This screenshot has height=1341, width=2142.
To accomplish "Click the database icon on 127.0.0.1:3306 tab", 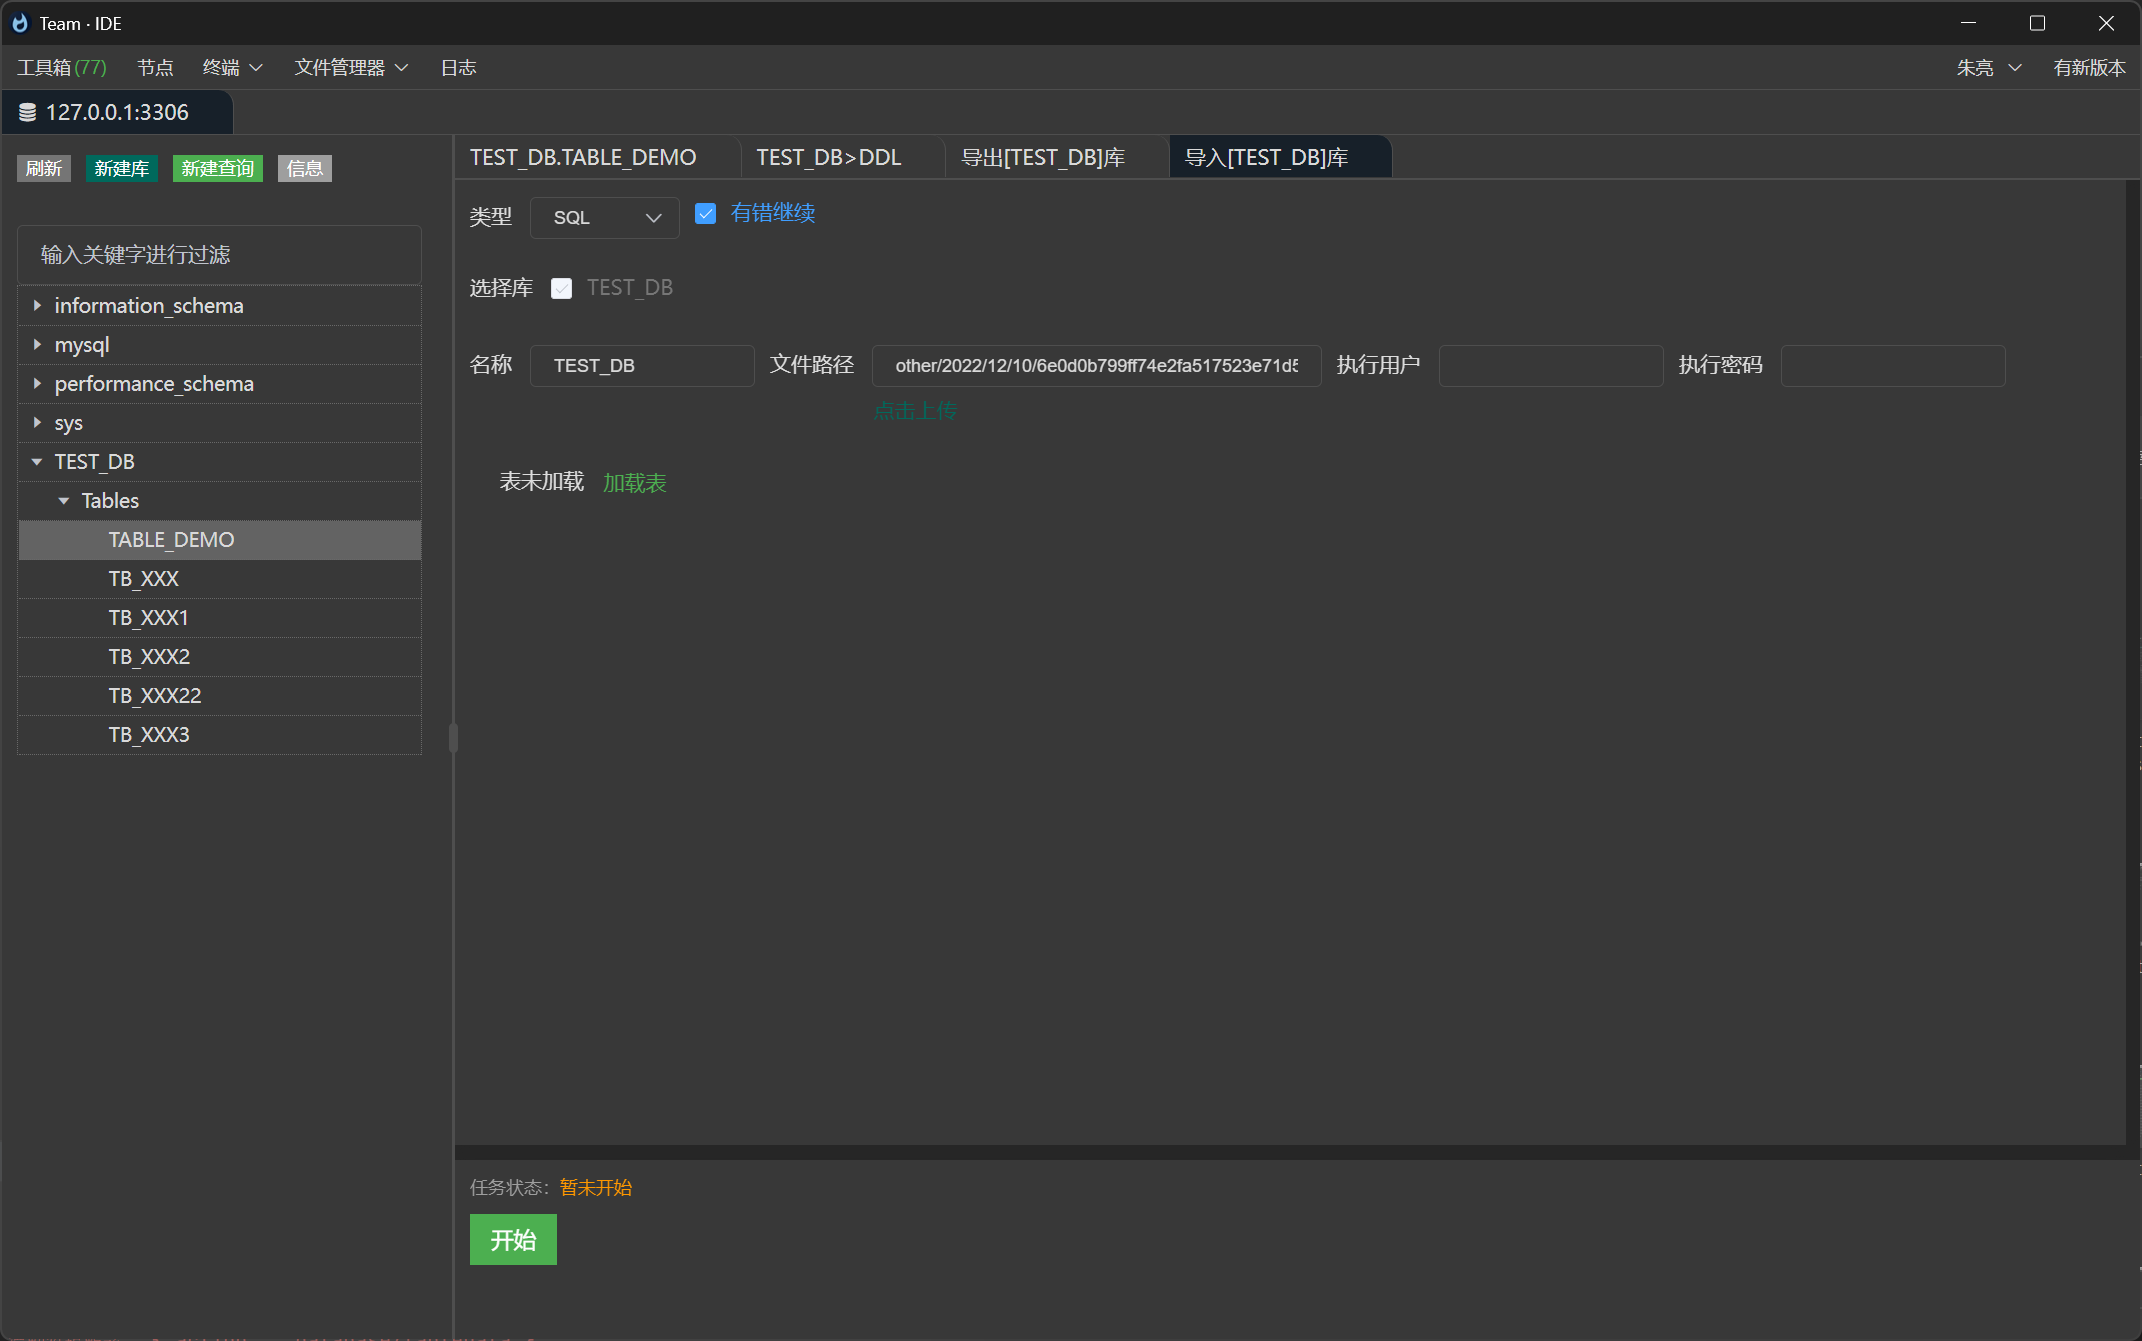I will coord(28,112).
